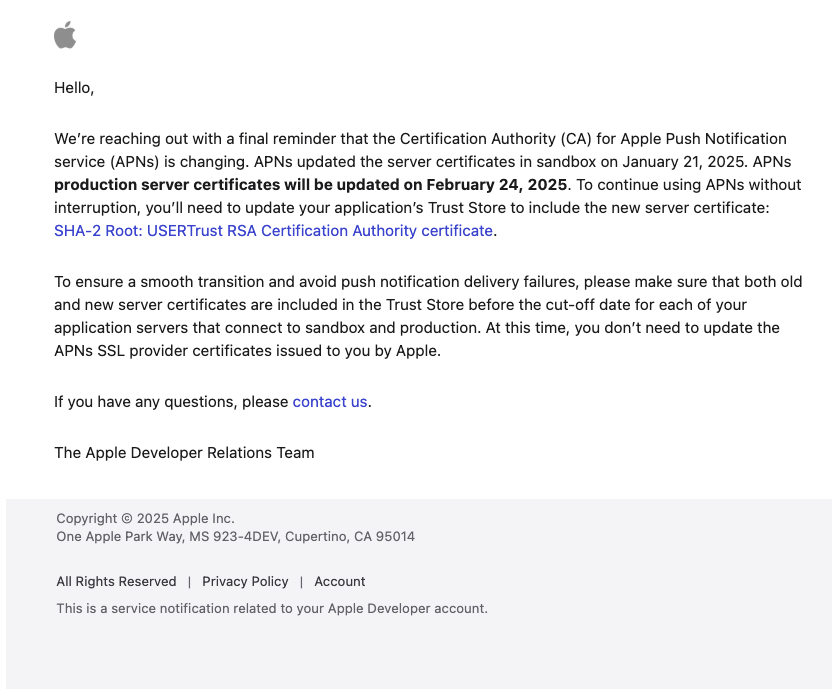The width and height of the screenshot is (839, 697).
Task: Open the Privacy Policy footer link
Action: [x=245, y=581]
